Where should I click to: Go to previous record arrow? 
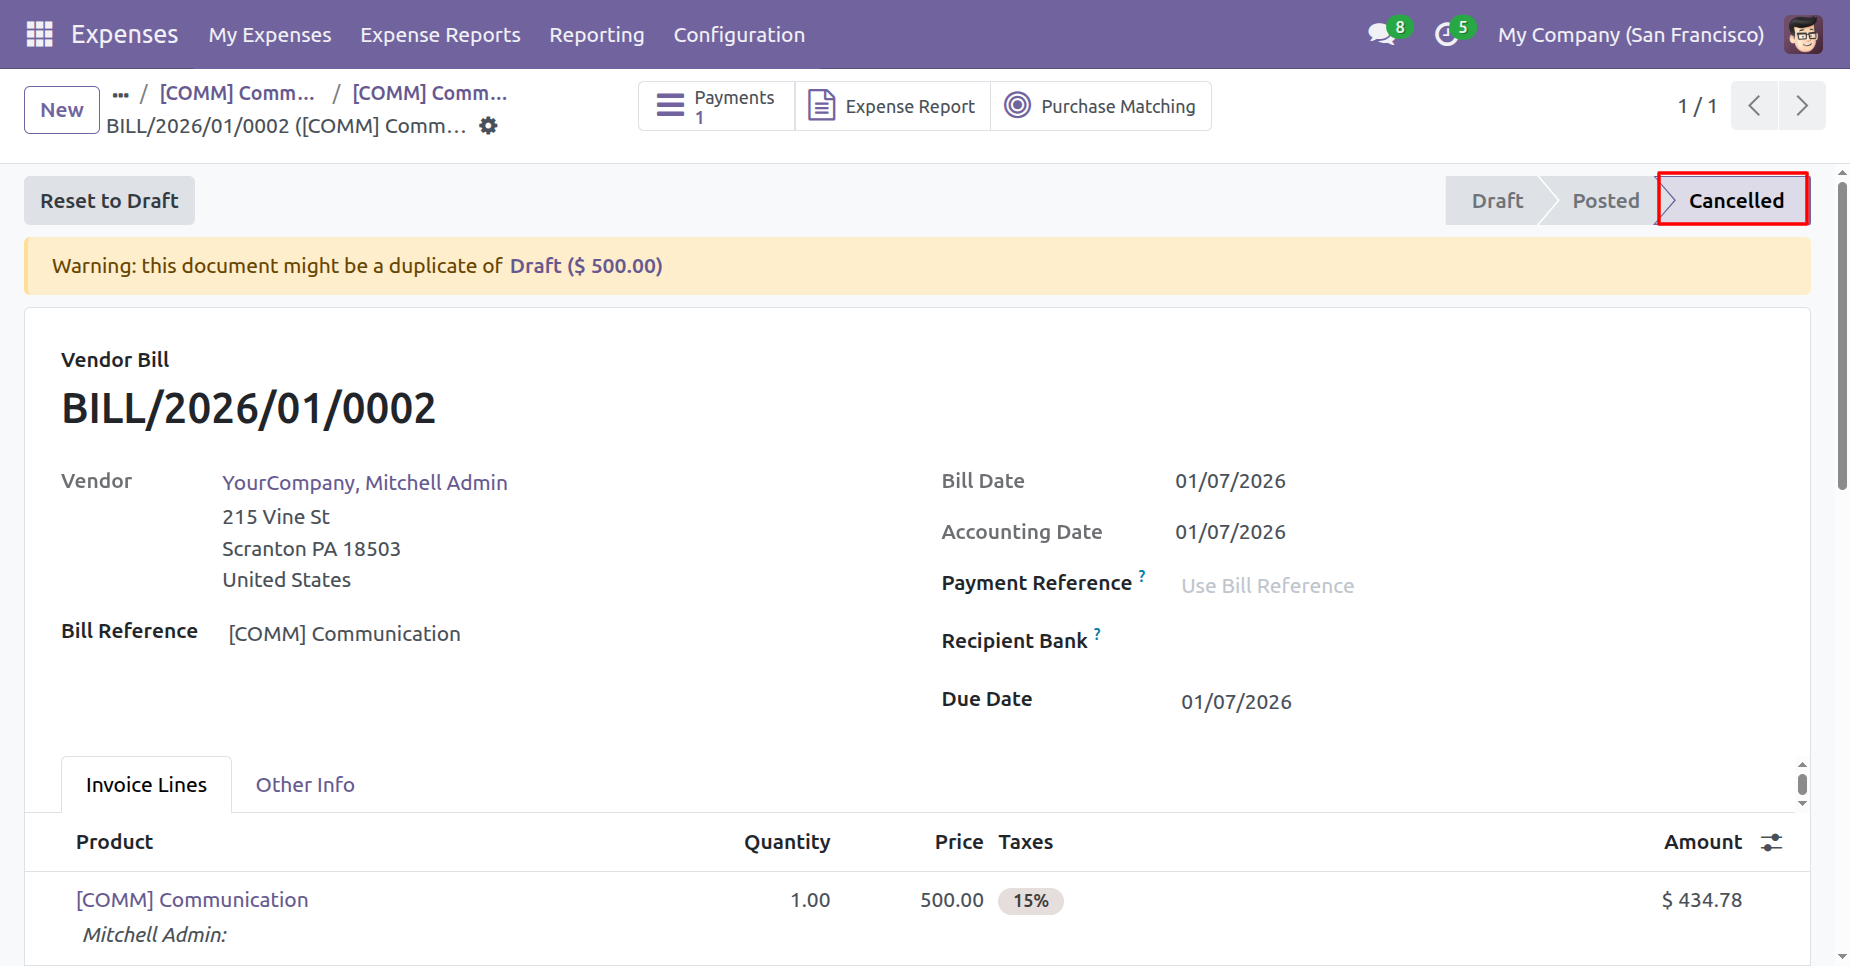click(x=1754, y=106)
